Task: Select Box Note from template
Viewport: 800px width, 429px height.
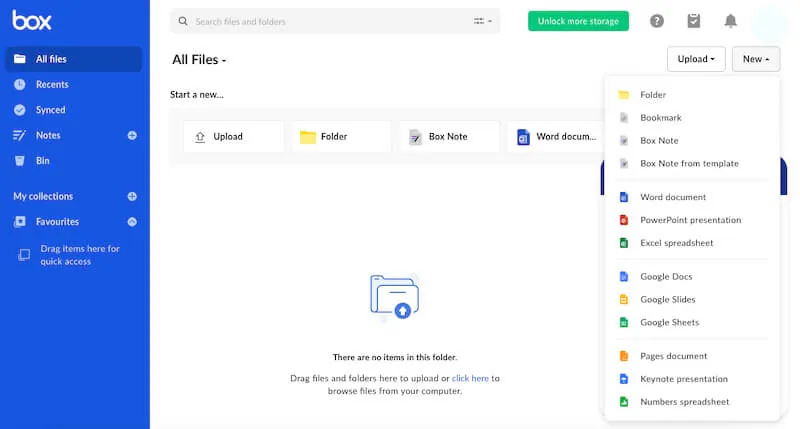Action: (x=689, y=164)
